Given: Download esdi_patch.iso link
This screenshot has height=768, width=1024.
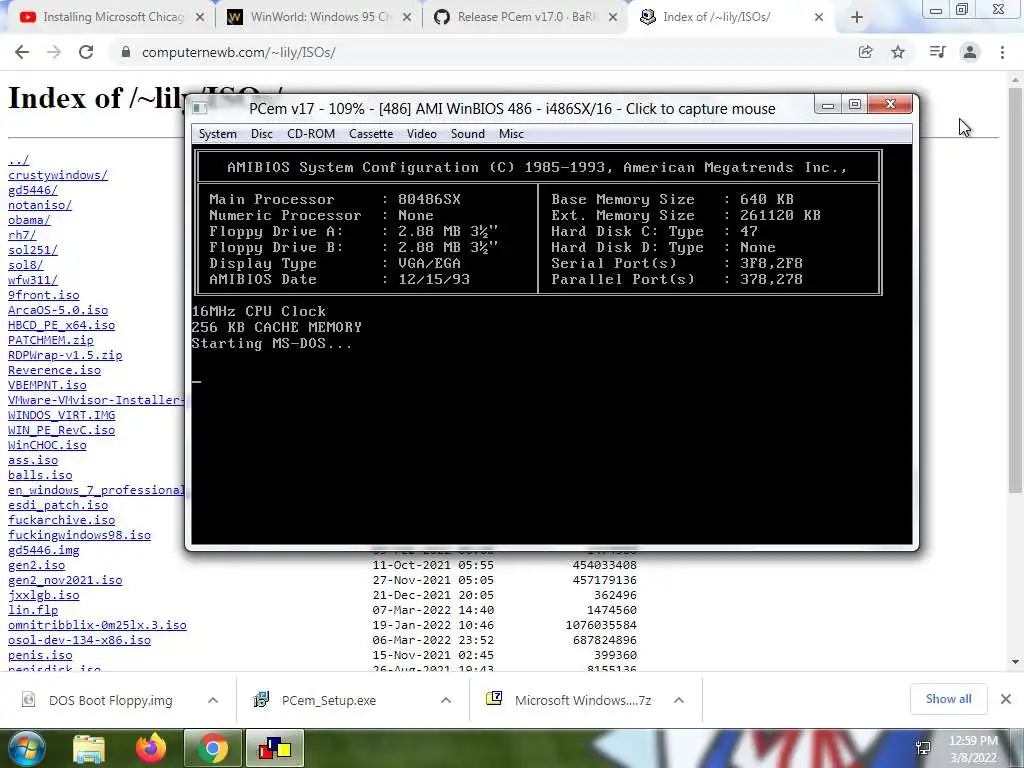Looking at the screenshot, I should [58, 505].
